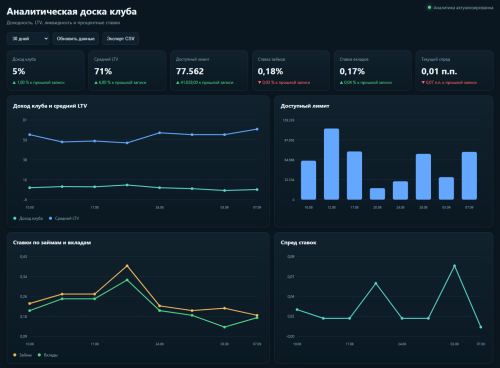
Task: Click the bar labeled 10.08 in Доступный лимит
Action: pos(308,180)
